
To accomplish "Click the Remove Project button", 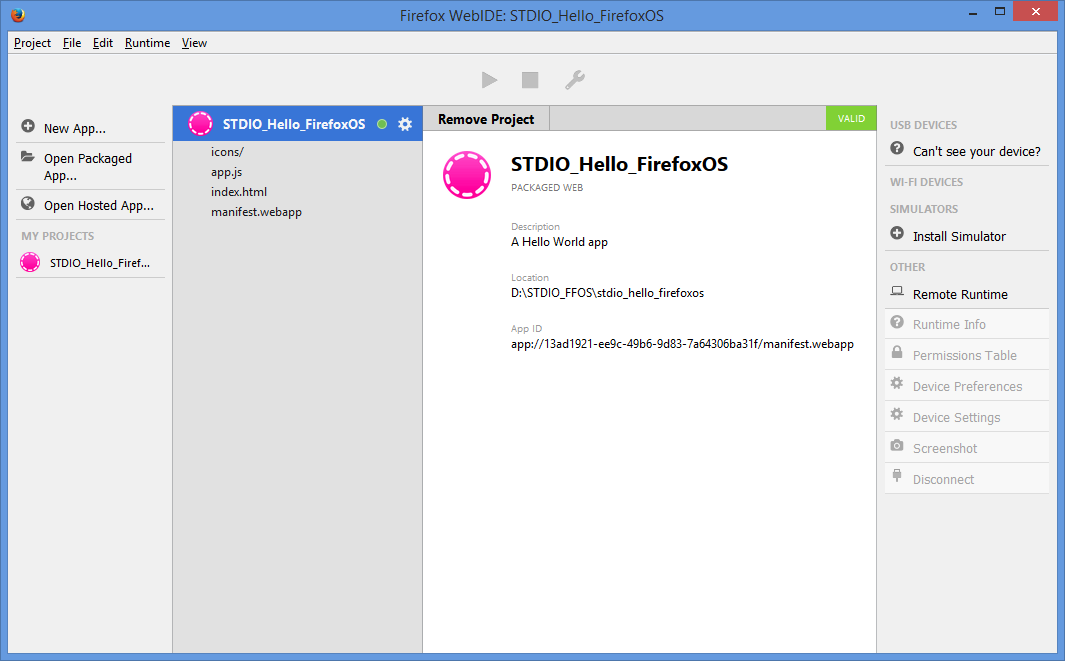I will click(486, 119).
